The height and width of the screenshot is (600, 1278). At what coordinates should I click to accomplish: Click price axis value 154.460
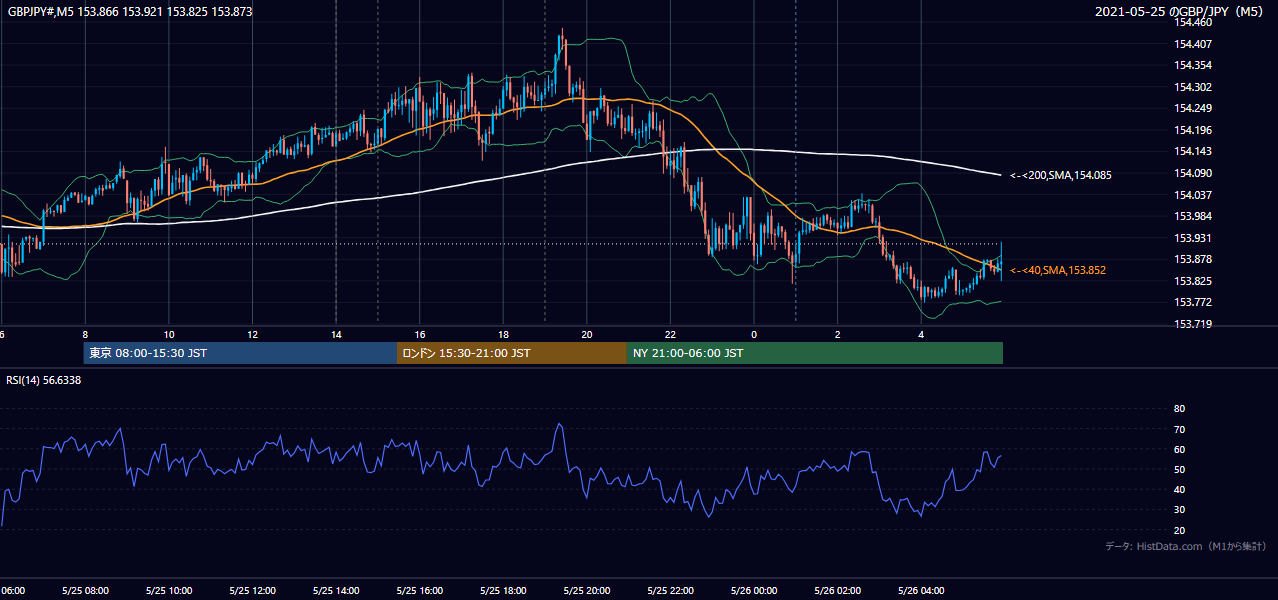1192,22
